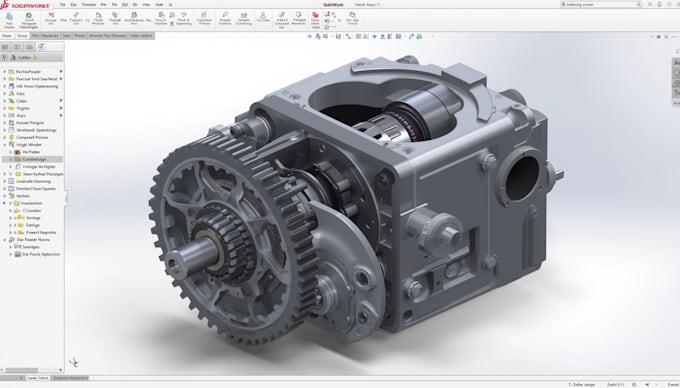
Task: Select the highlighted 'Consttenuyn' tree row
Action: coord(33,160)
